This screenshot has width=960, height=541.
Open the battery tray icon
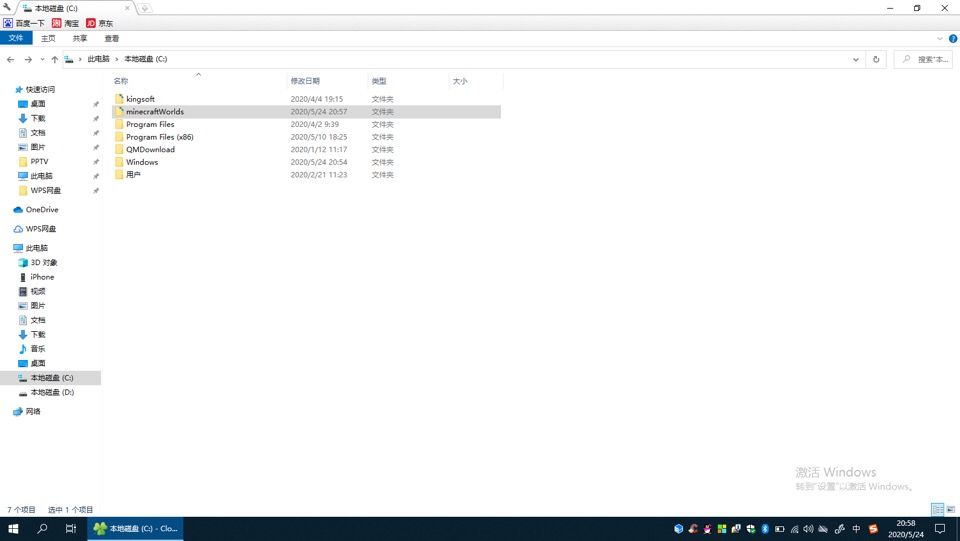[779, 529]
